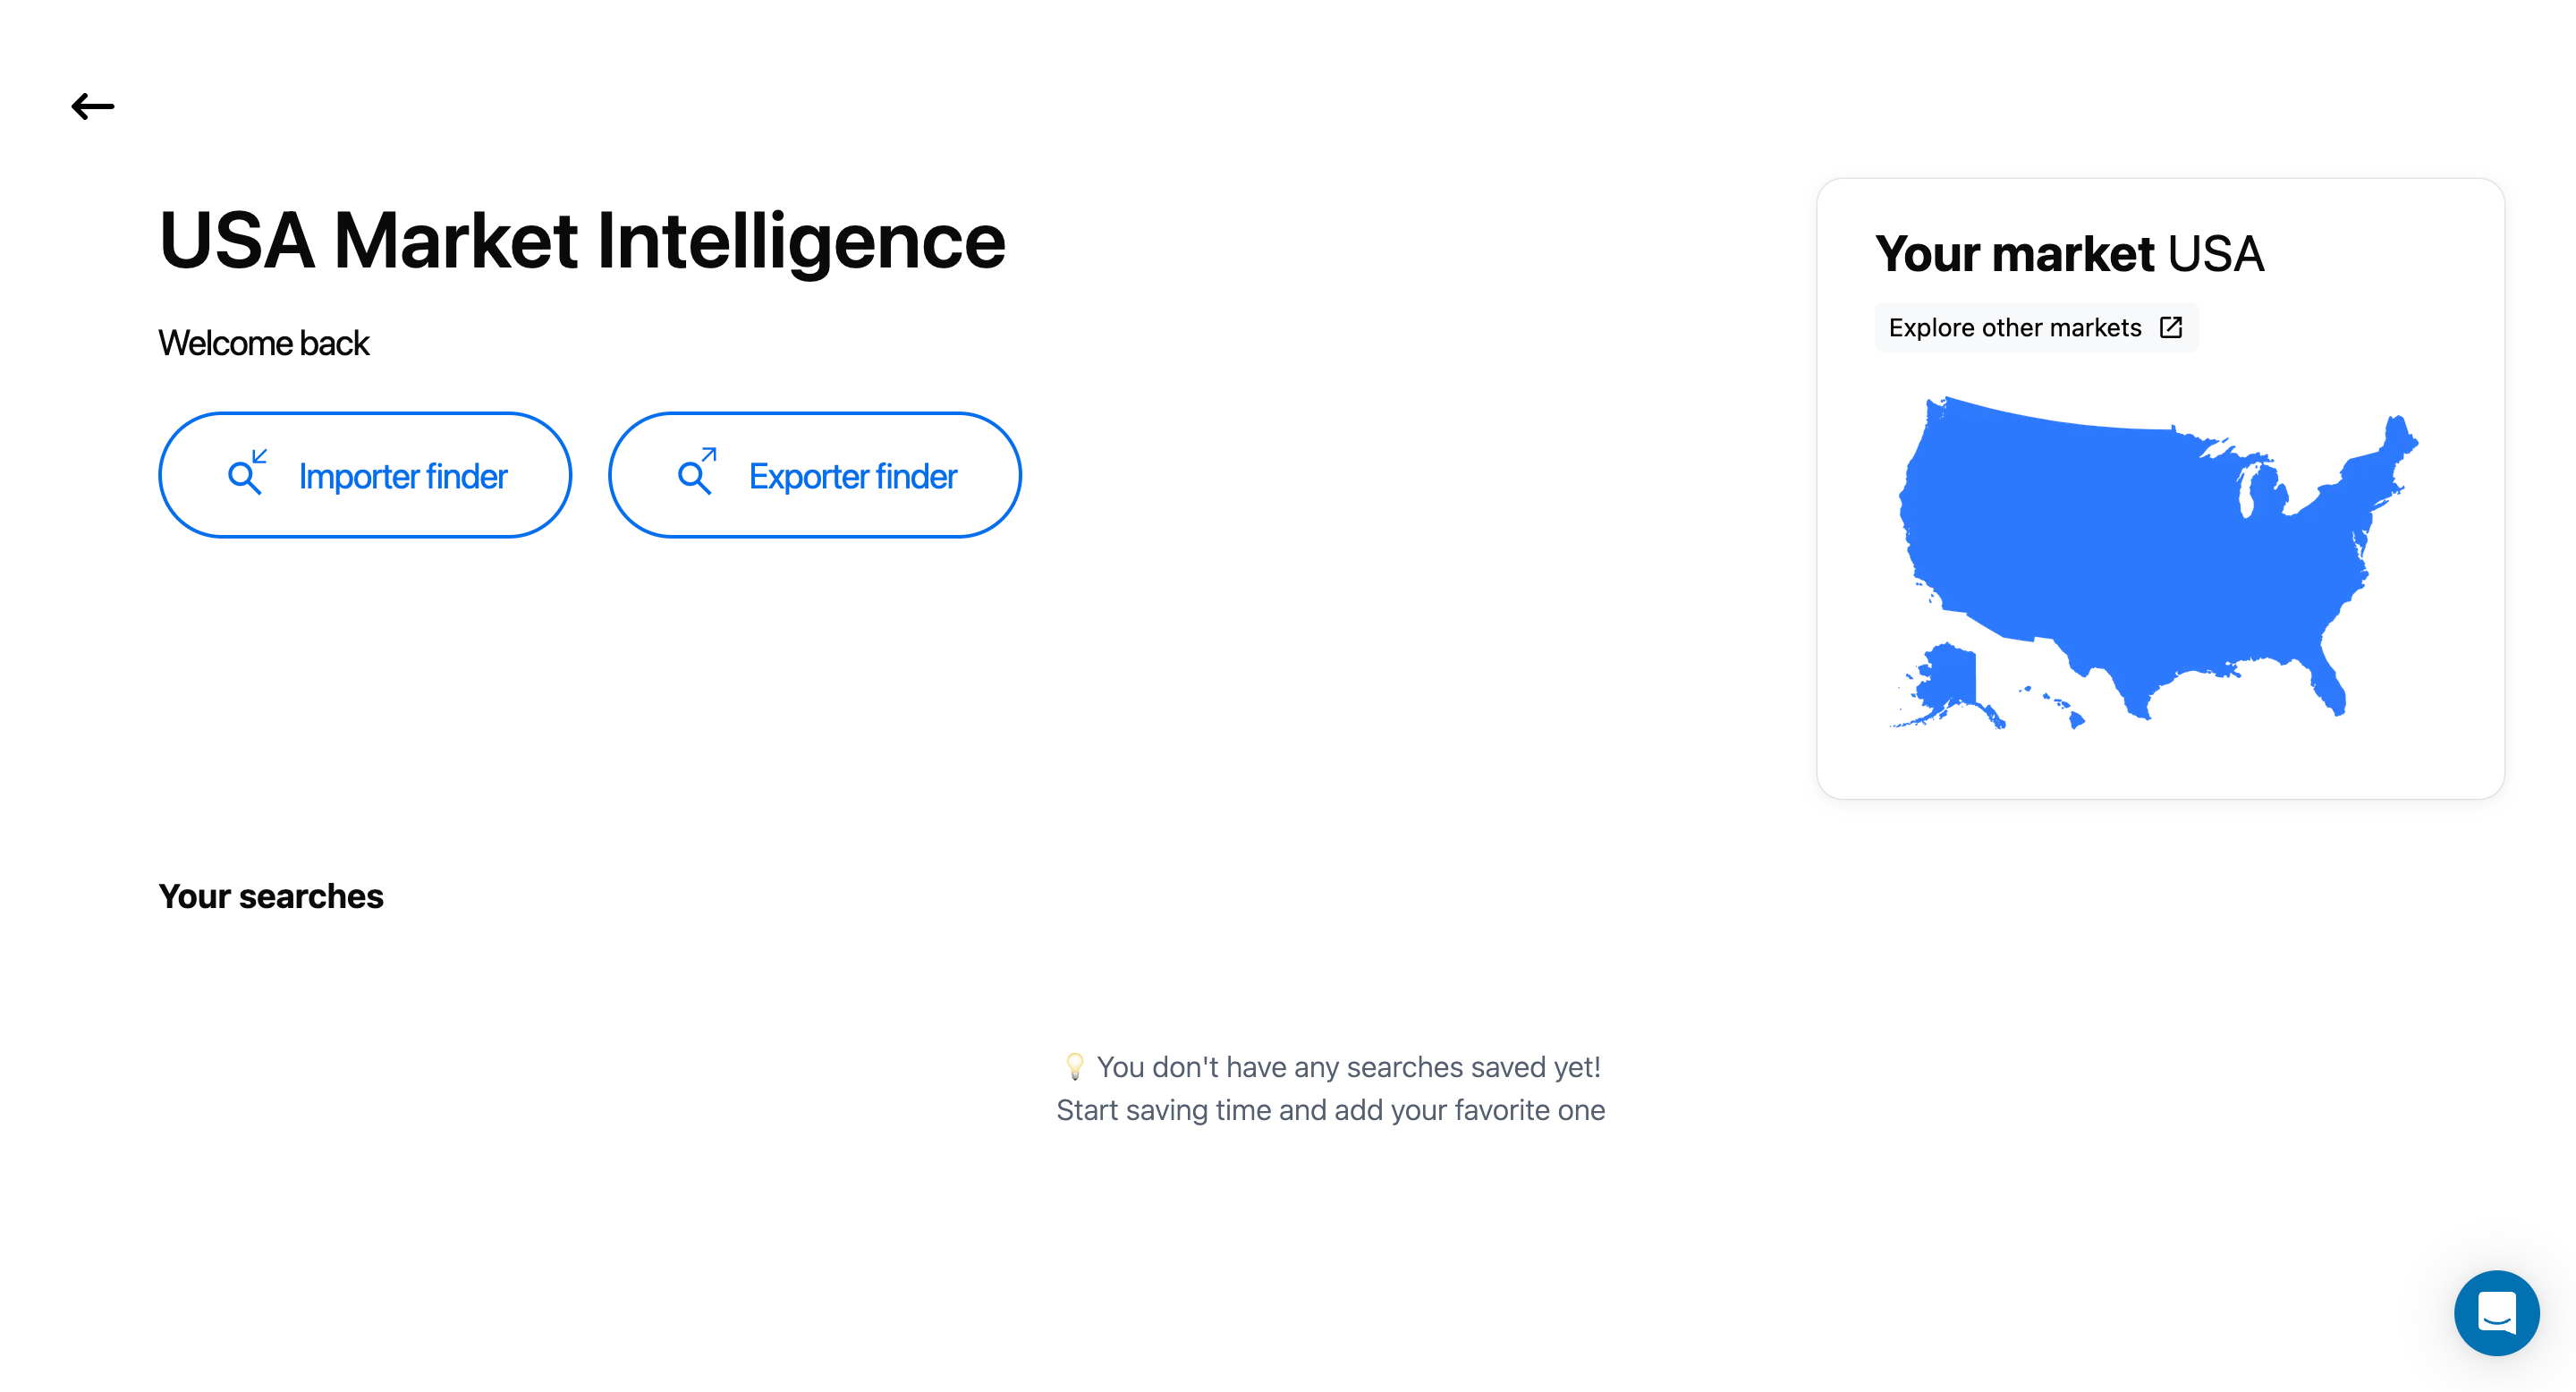This screenshot has width=2576, height=1392.
Task: Click the external link icon
Action: point(2171,327)
